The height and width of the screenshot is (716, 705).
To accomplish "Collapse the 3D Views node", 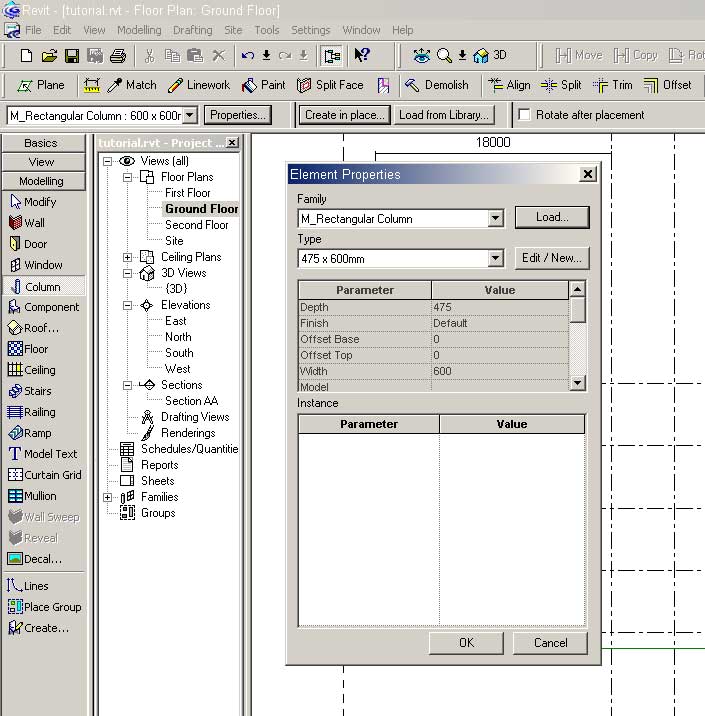I will point(127,273).
